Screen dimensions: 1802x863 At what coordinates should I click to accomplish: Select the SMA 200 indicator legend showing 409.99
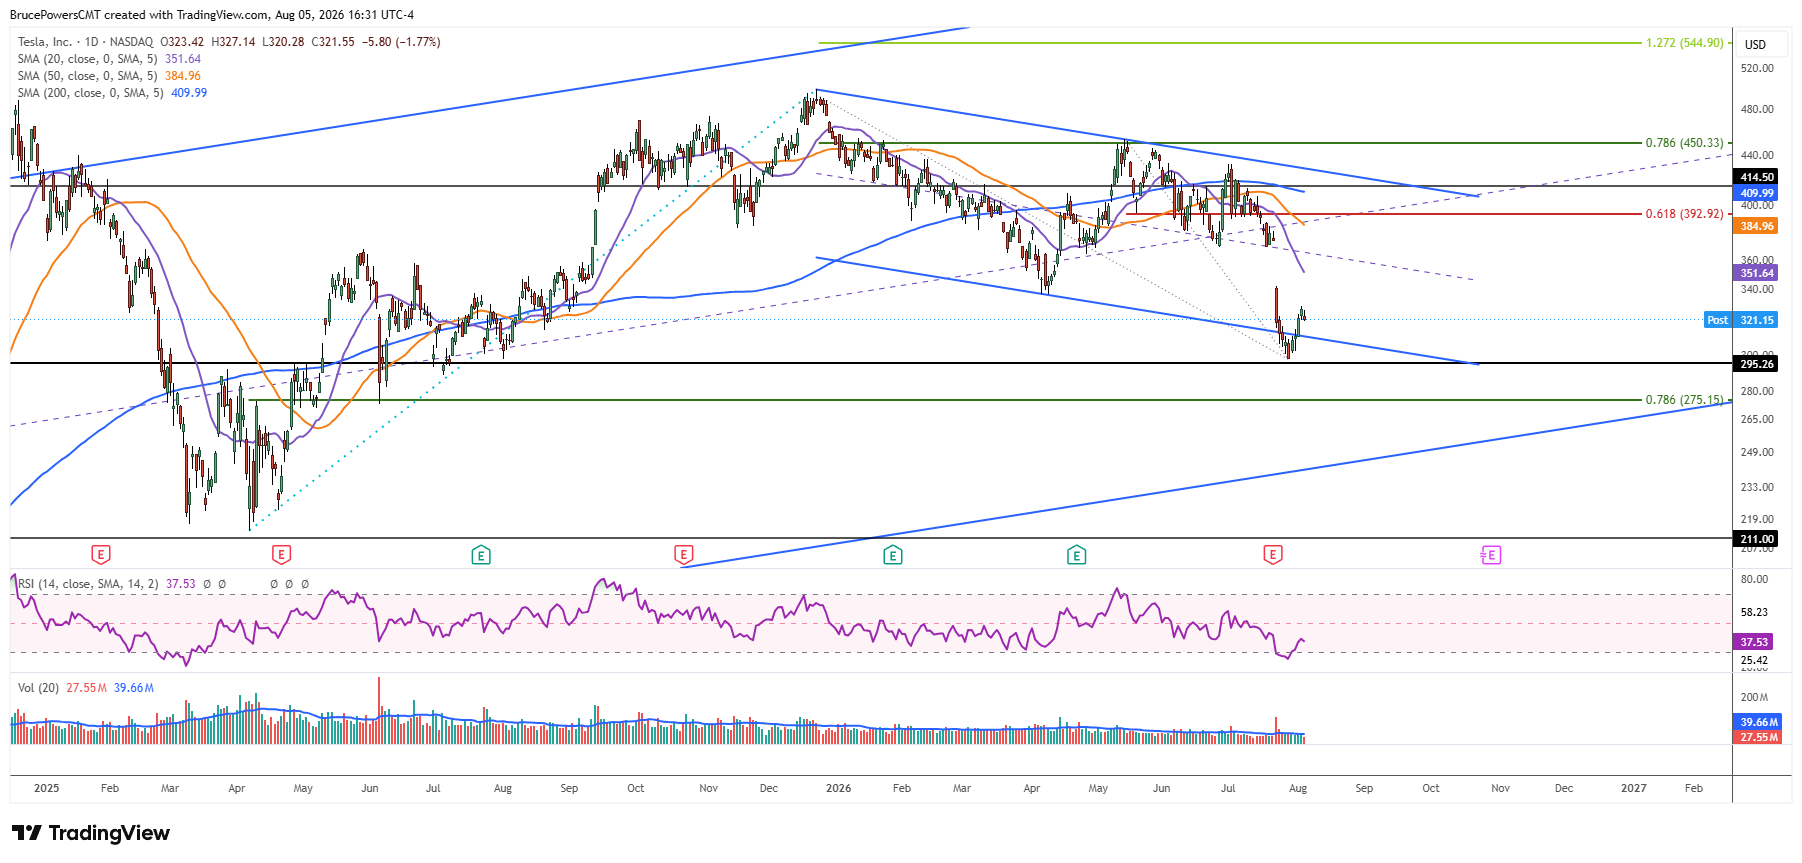[x=112, y=93]
